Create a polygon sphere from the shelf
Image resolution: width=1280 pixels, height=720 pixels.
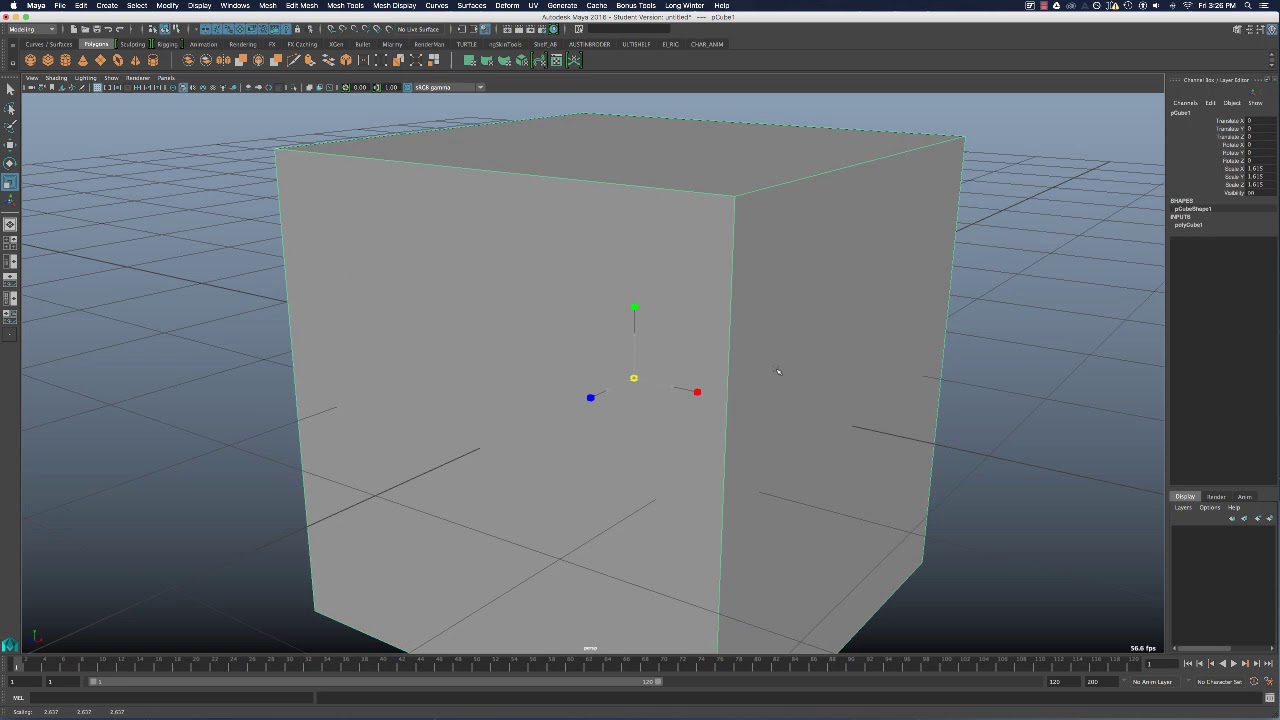(x=30, y=61)
